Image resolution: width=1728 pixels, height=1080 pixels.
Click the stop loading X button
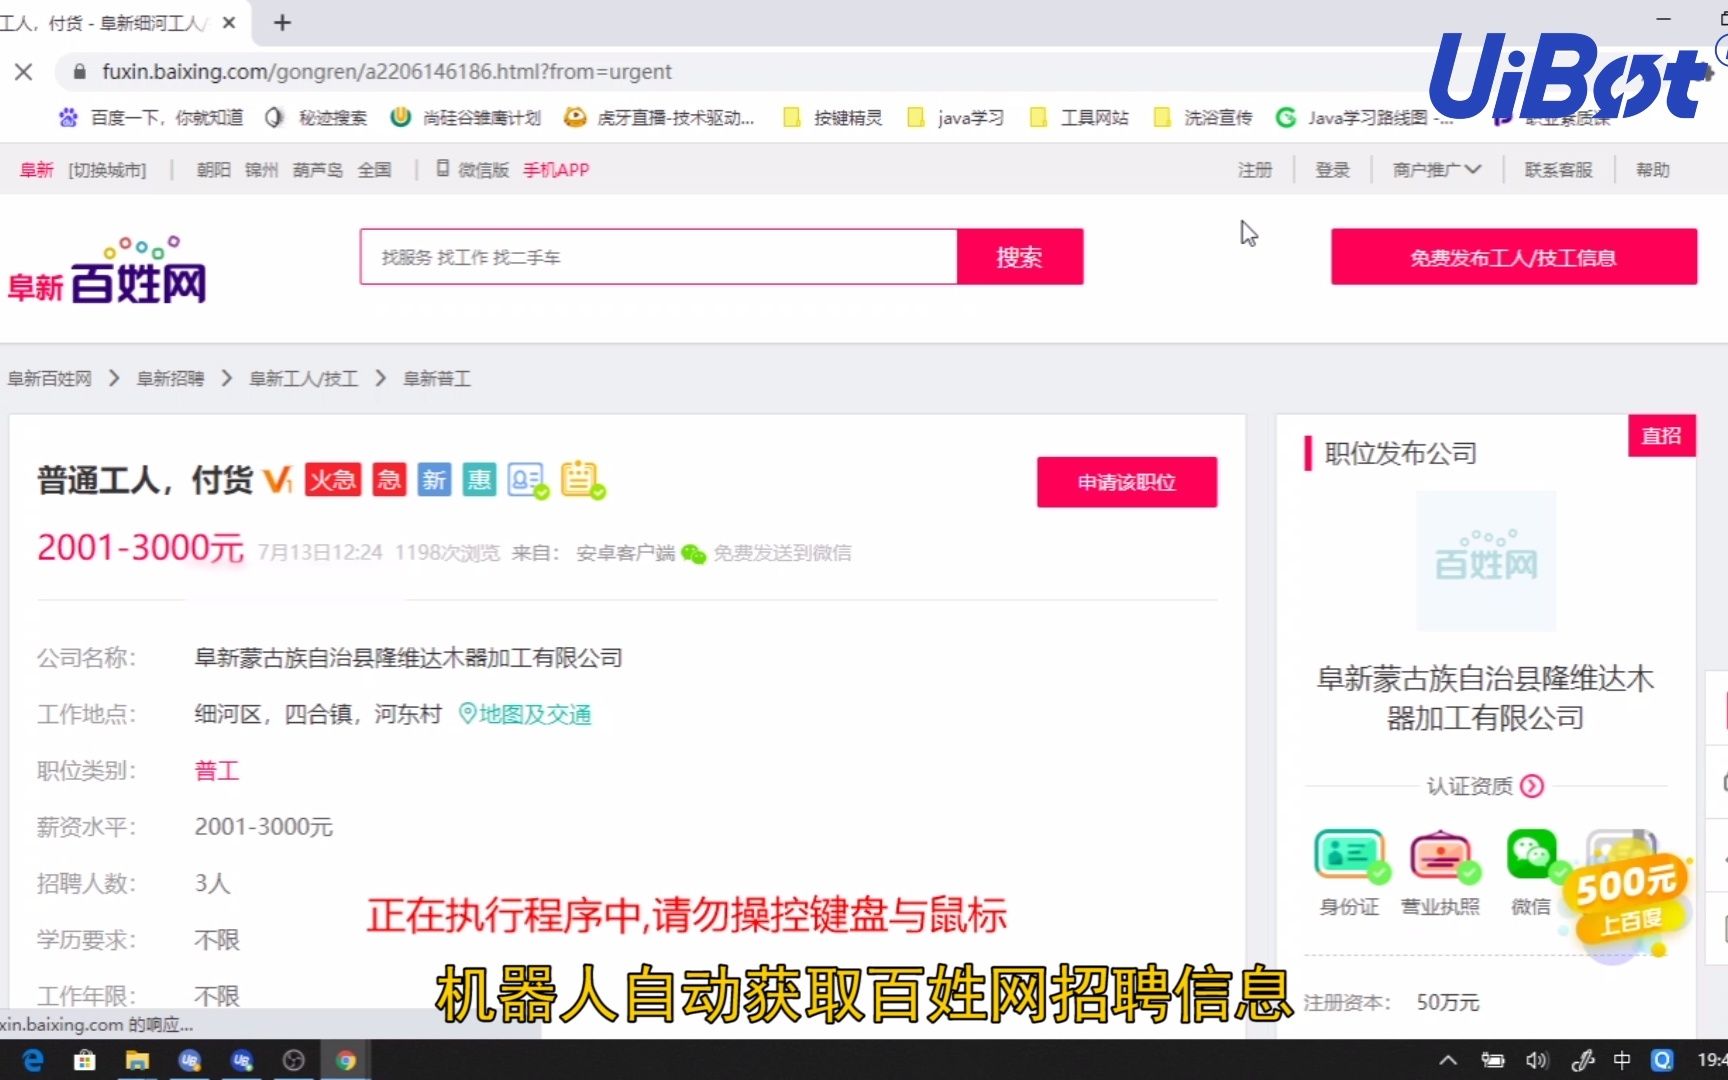click(24, 72)
